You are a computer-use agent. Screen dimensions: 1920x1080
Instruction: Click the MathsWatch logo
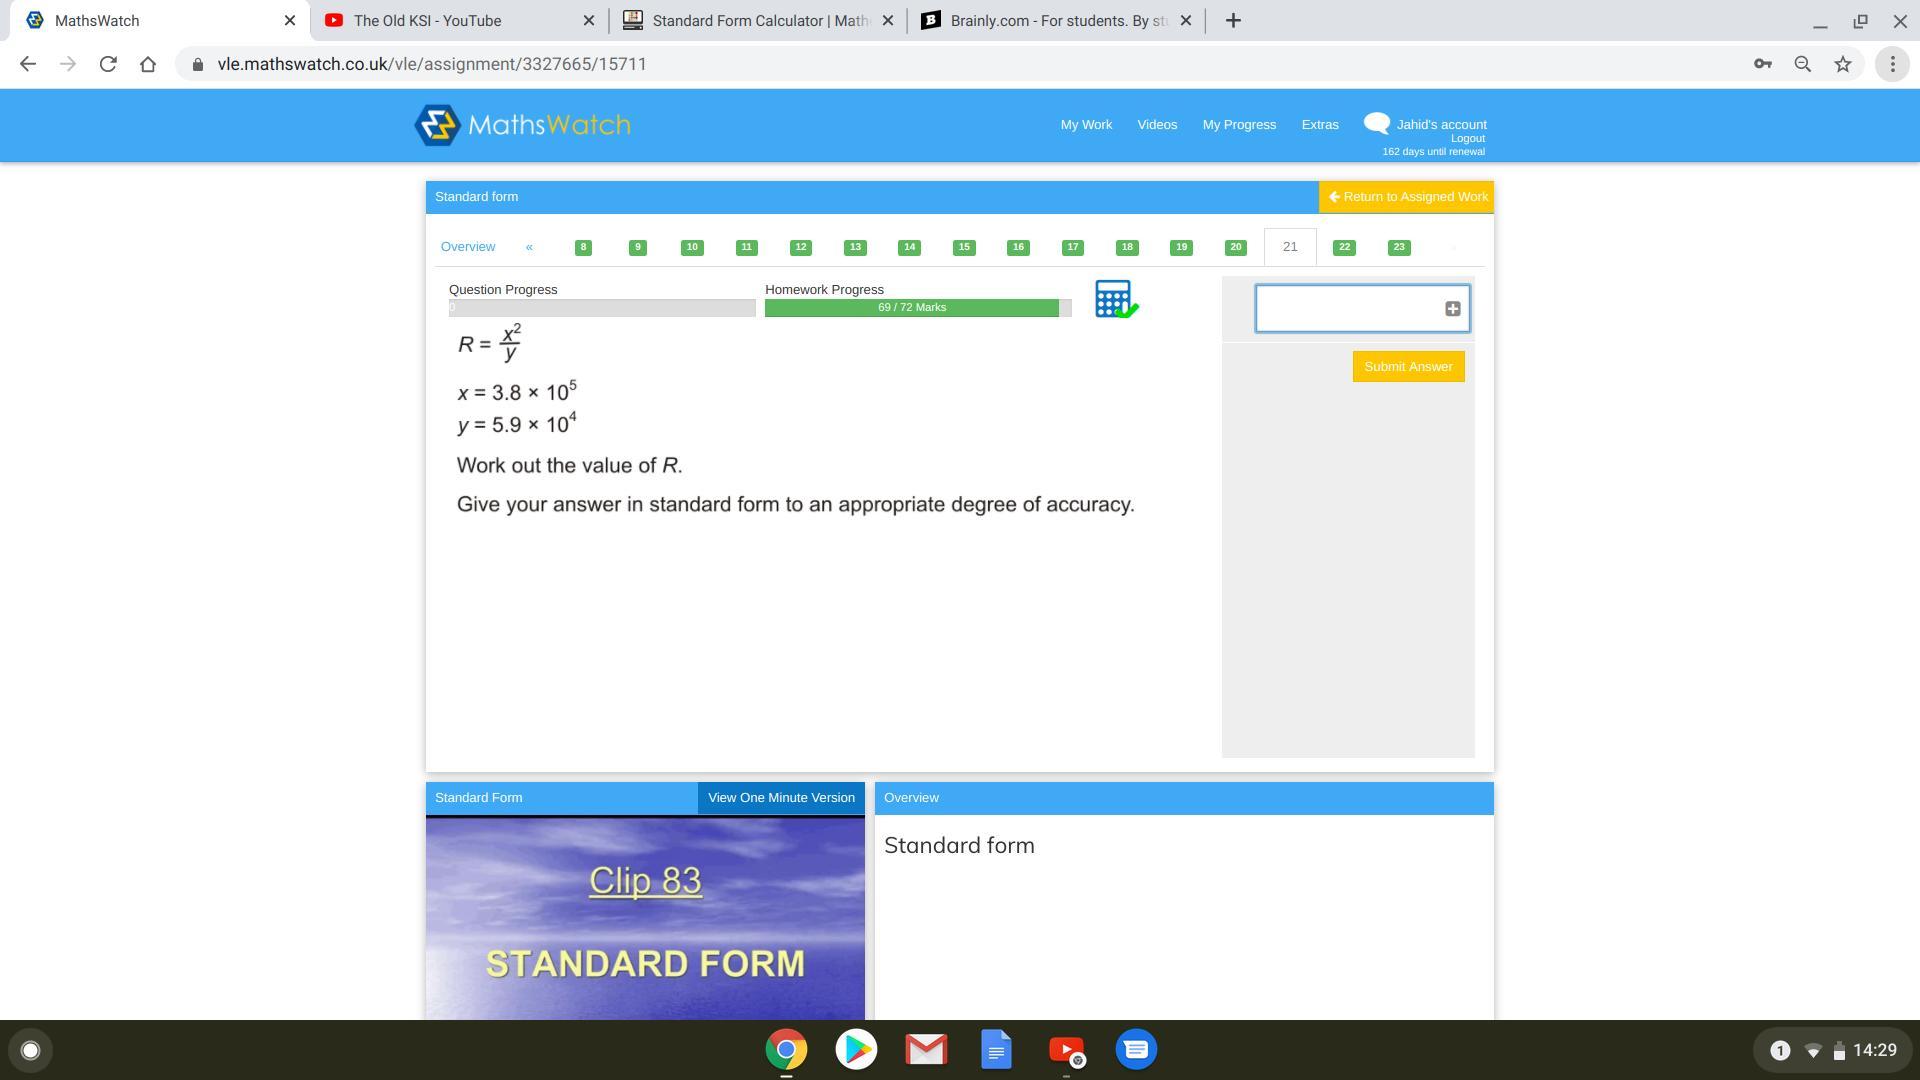(523, 125)
